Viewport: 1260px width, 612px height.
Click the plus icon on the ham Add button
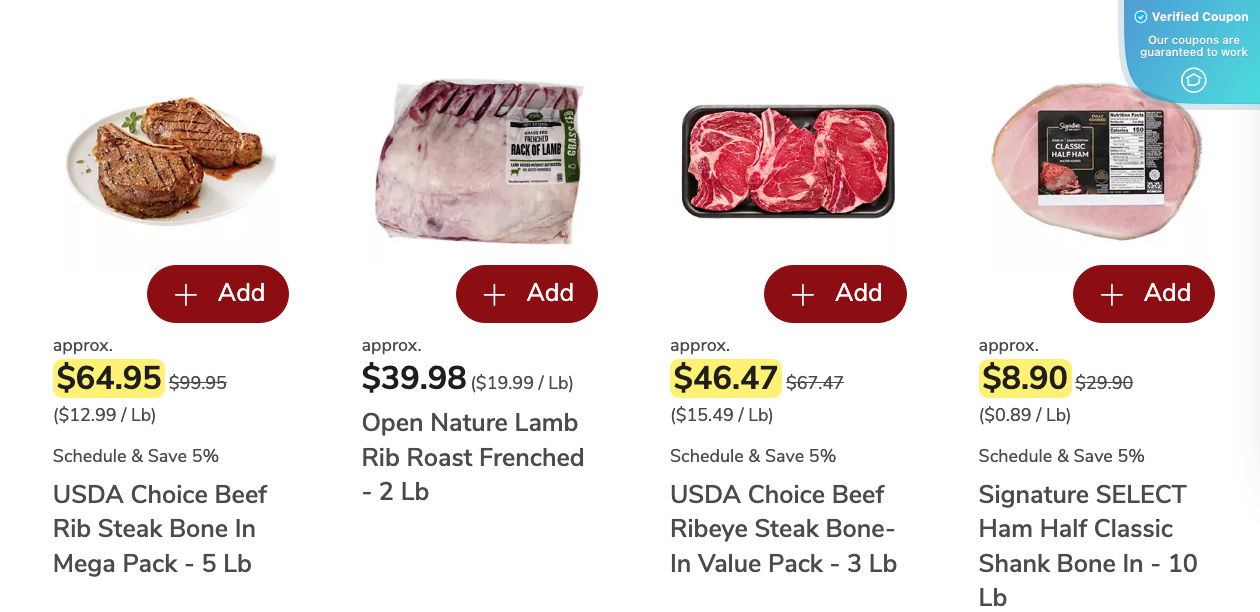(1111, 293)
